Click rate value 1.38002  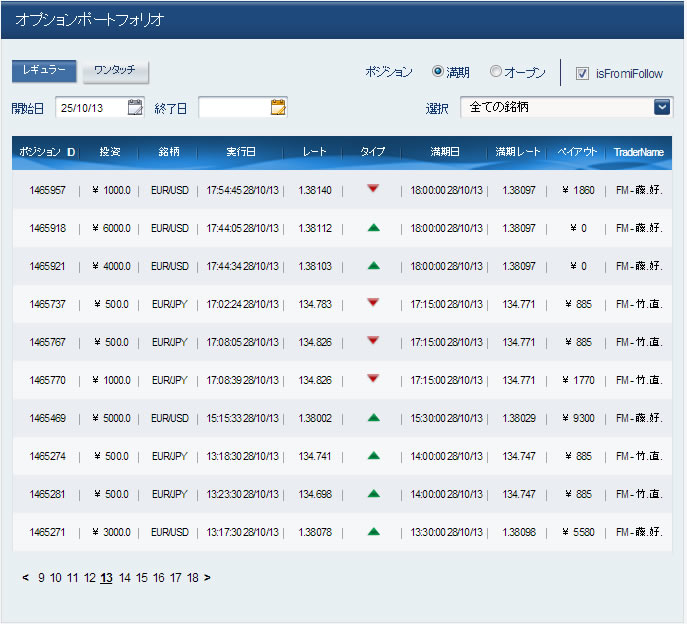pos(315,418)
